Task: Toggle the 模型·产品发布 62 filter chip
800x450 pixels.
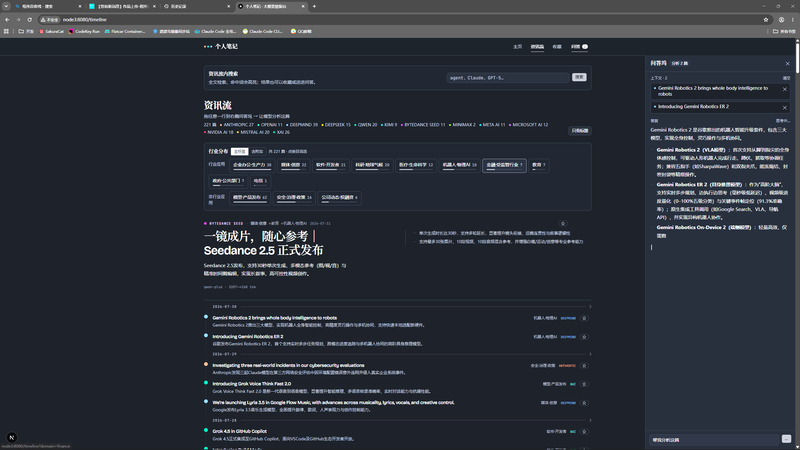Action: coord(250,197)
